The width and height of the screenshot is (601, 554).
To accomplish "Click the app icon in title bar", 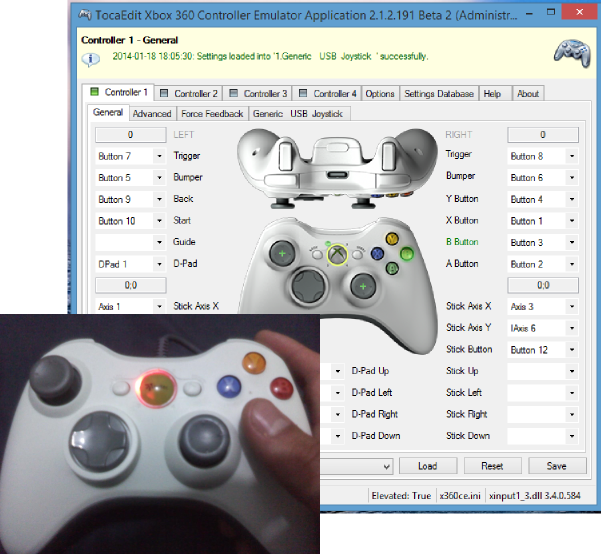I will pyautogui.click(x=85, y=15).
